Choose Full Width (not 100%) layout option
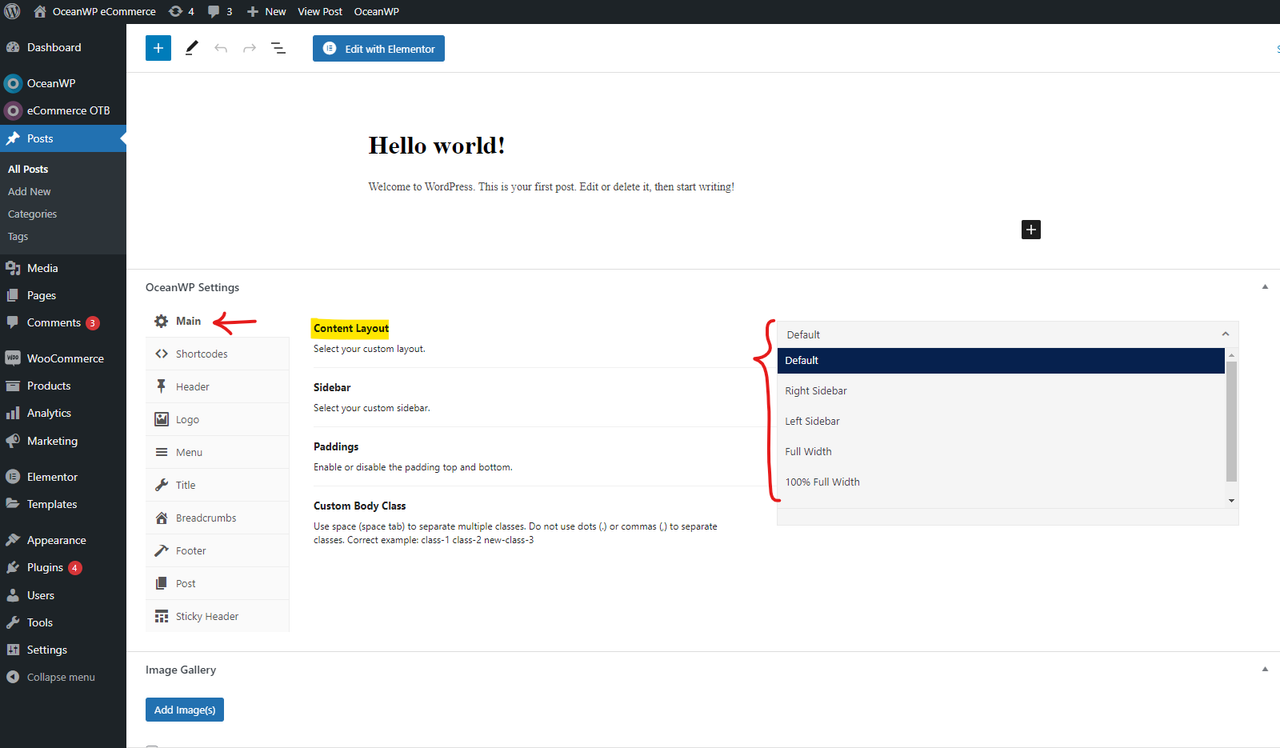 click(1001, 451)
